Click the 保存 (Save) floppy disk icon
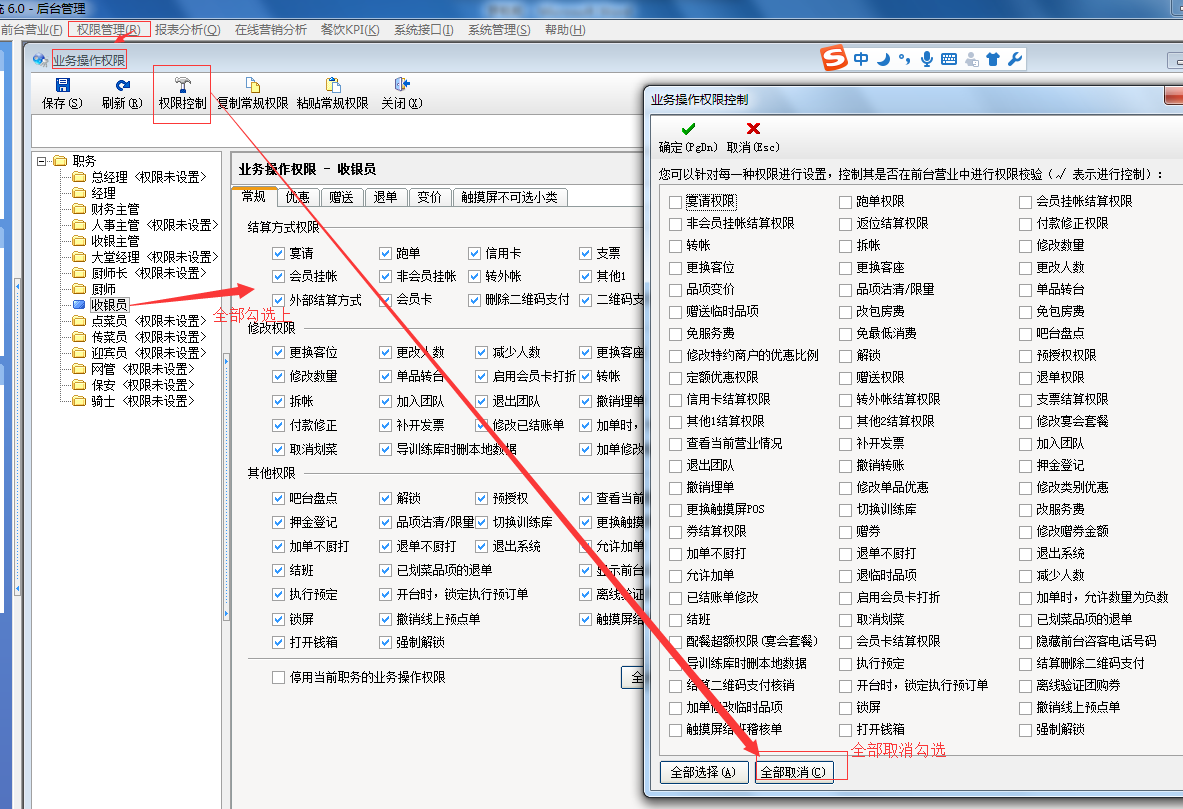The image size is (1183, 809). [x=62, y=86]
